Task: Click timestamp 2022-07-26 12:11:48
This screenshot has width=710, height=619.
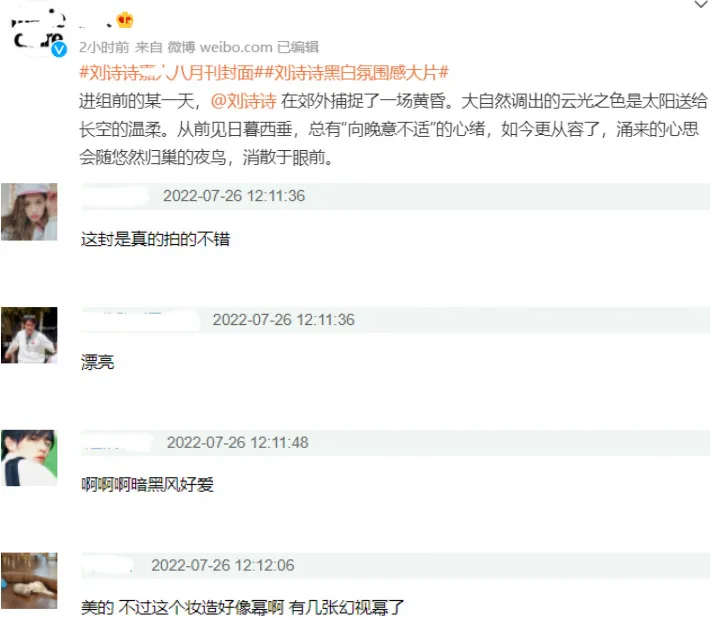Action: coord(238,442)
